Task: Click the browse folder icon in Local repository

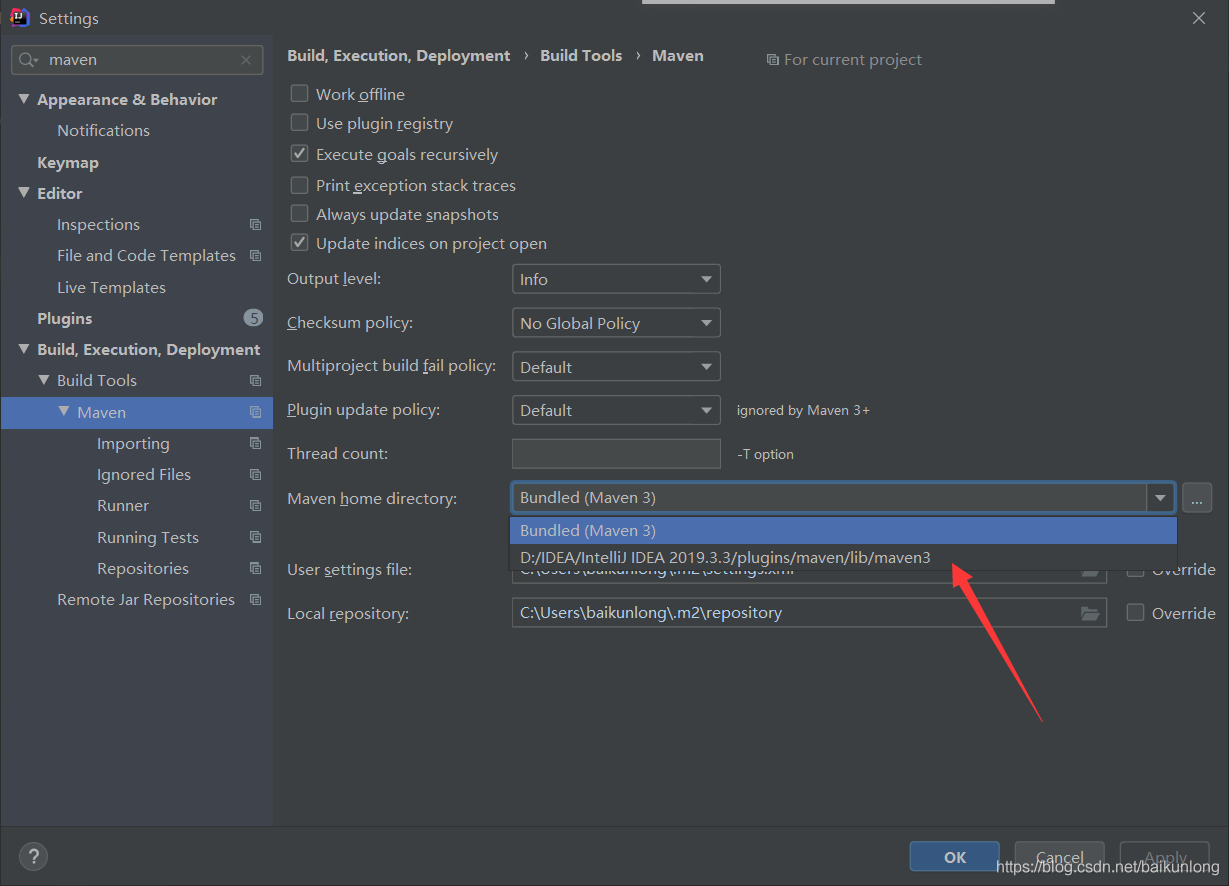Action: pos(1090,613)
